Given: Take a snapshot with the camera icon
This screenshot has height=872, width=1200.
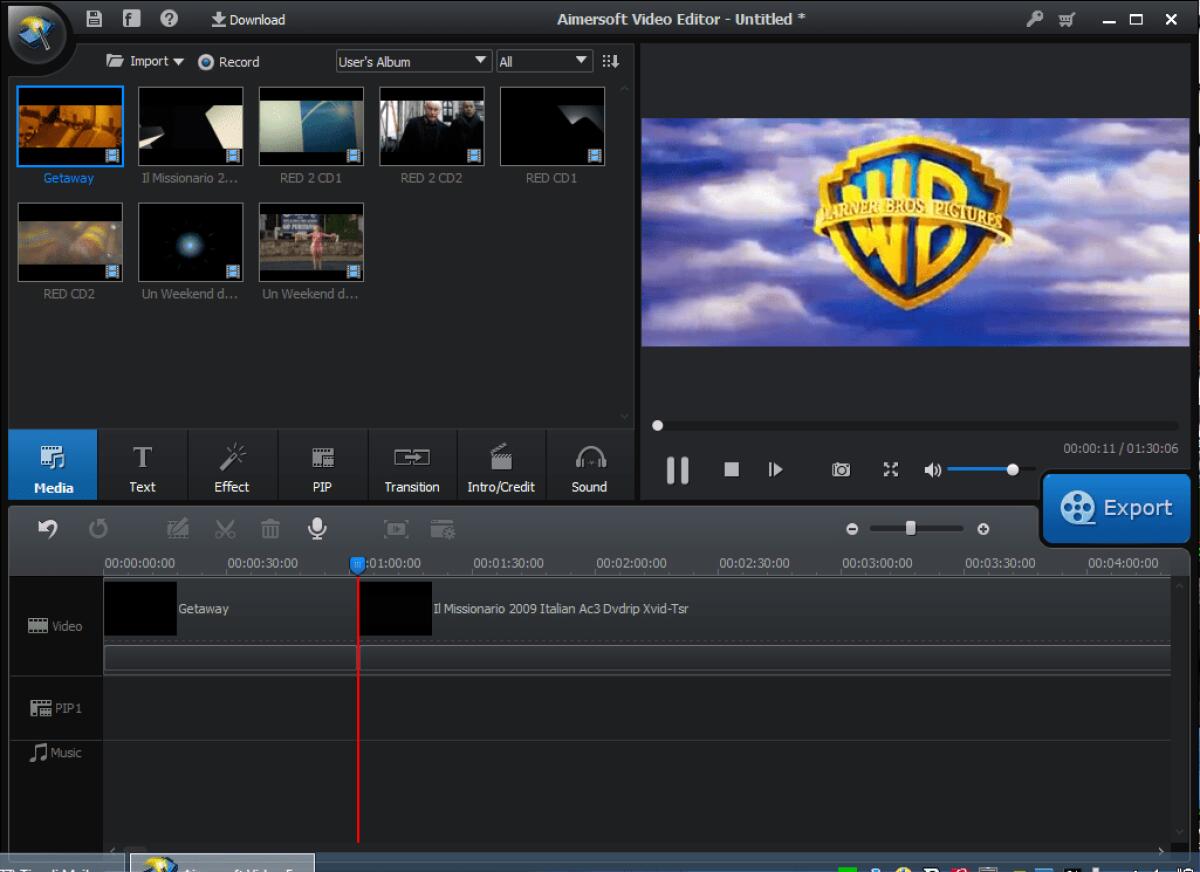Looking at the screenshot, I should [841, 469].
